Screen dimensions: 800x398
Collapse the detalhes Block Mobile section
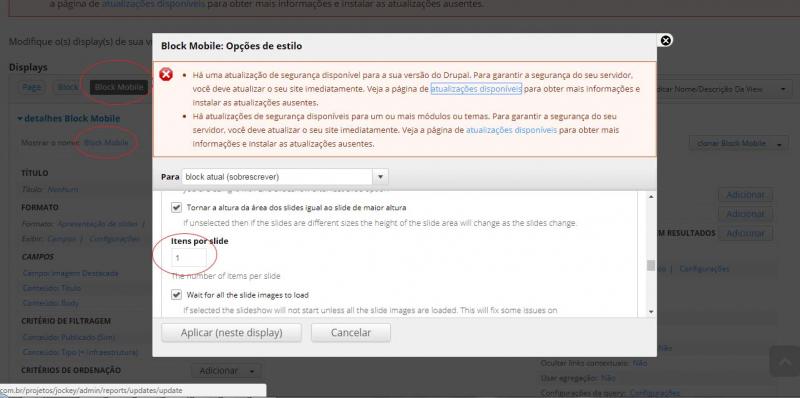[x=20, y=118]
